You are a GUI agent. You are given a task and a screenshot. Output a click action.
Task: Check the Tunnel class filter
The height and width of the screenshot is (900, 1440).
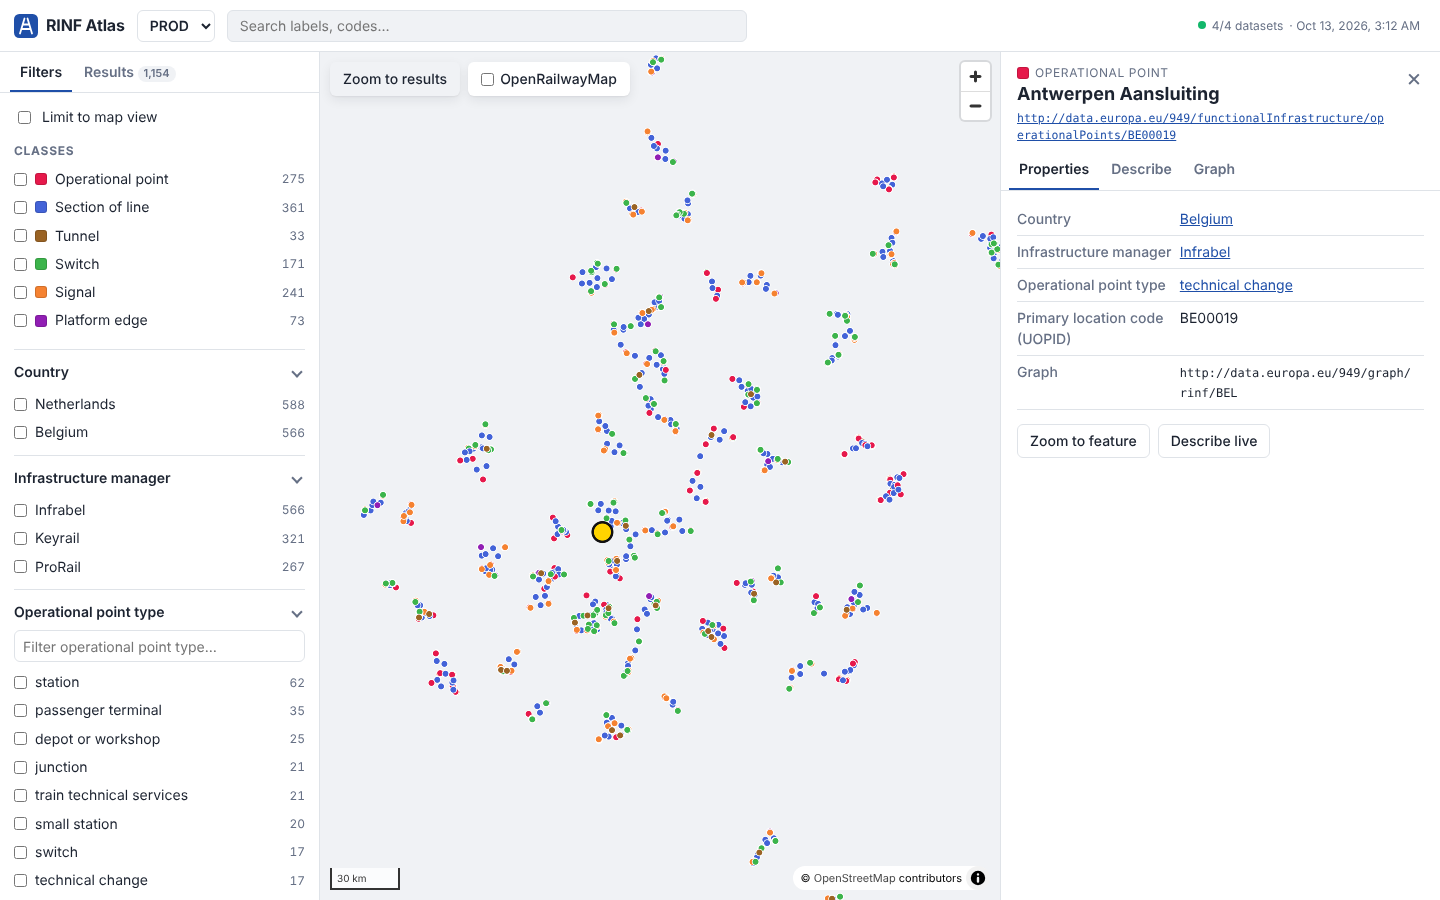point(20,236)
